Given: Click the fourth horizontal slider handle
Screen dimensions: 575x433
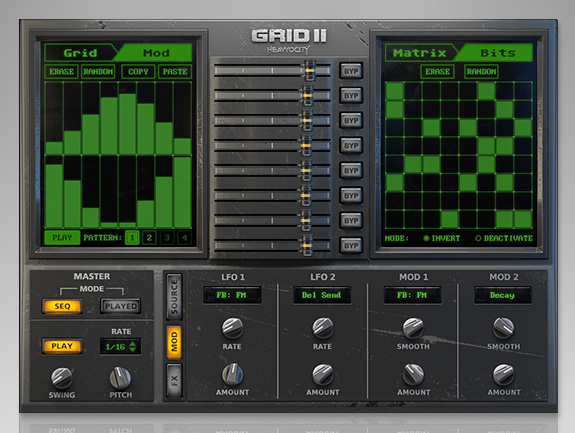Looking at the screenshot, I should (306, 145).
